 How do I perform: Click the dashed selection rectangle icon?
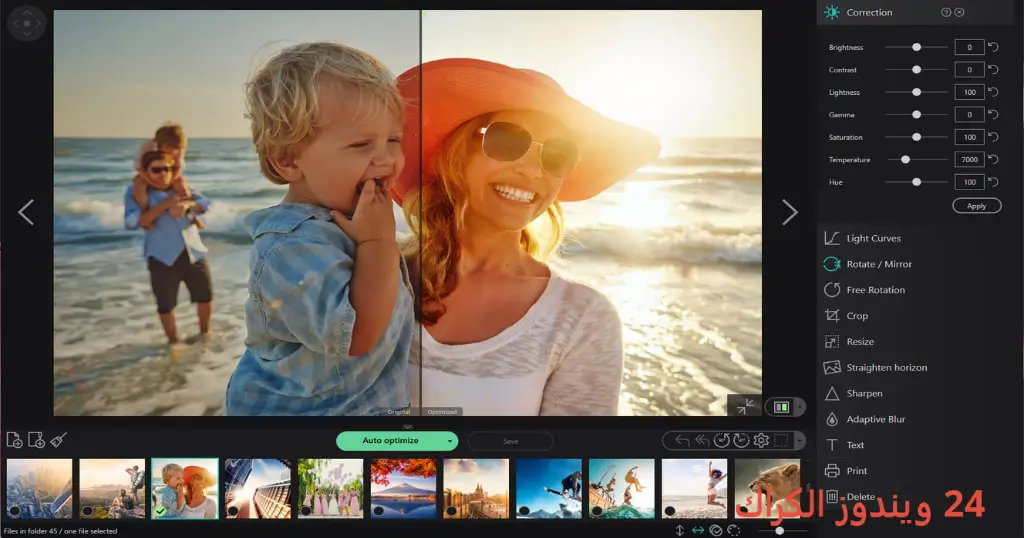781,441
